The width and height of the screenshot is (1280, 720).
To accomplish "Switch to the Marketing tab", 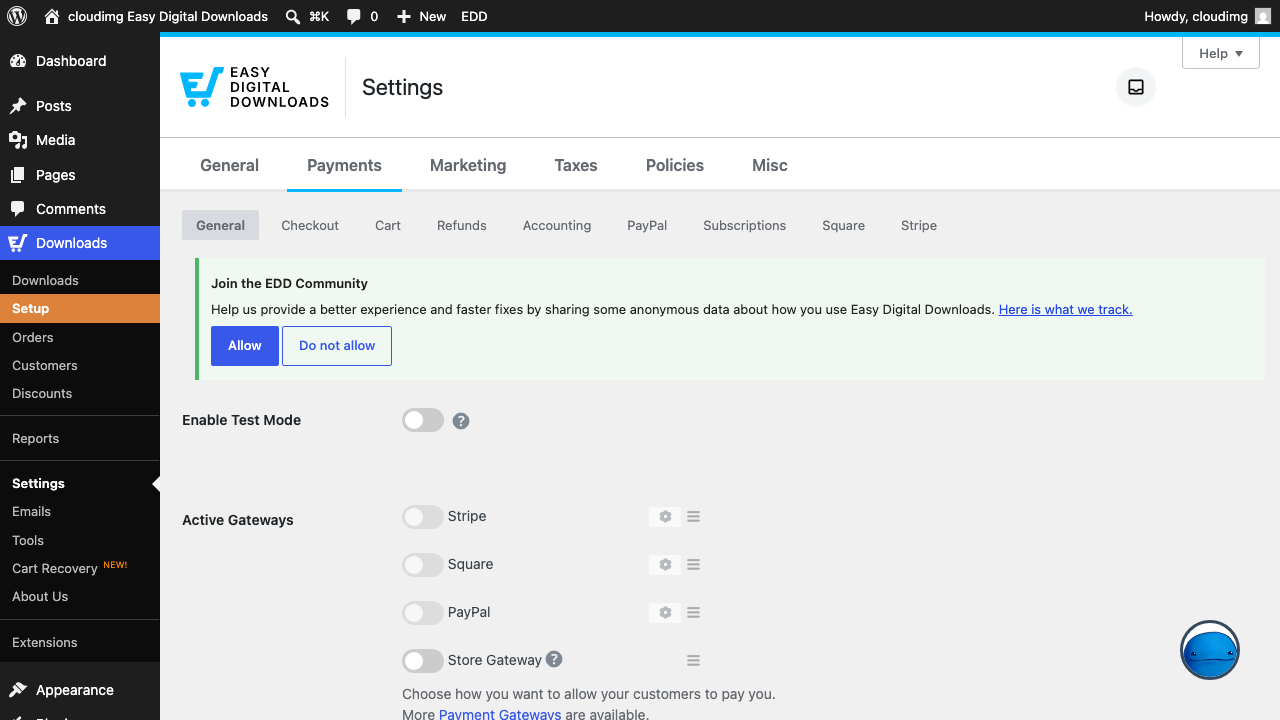I will point(468,165).
